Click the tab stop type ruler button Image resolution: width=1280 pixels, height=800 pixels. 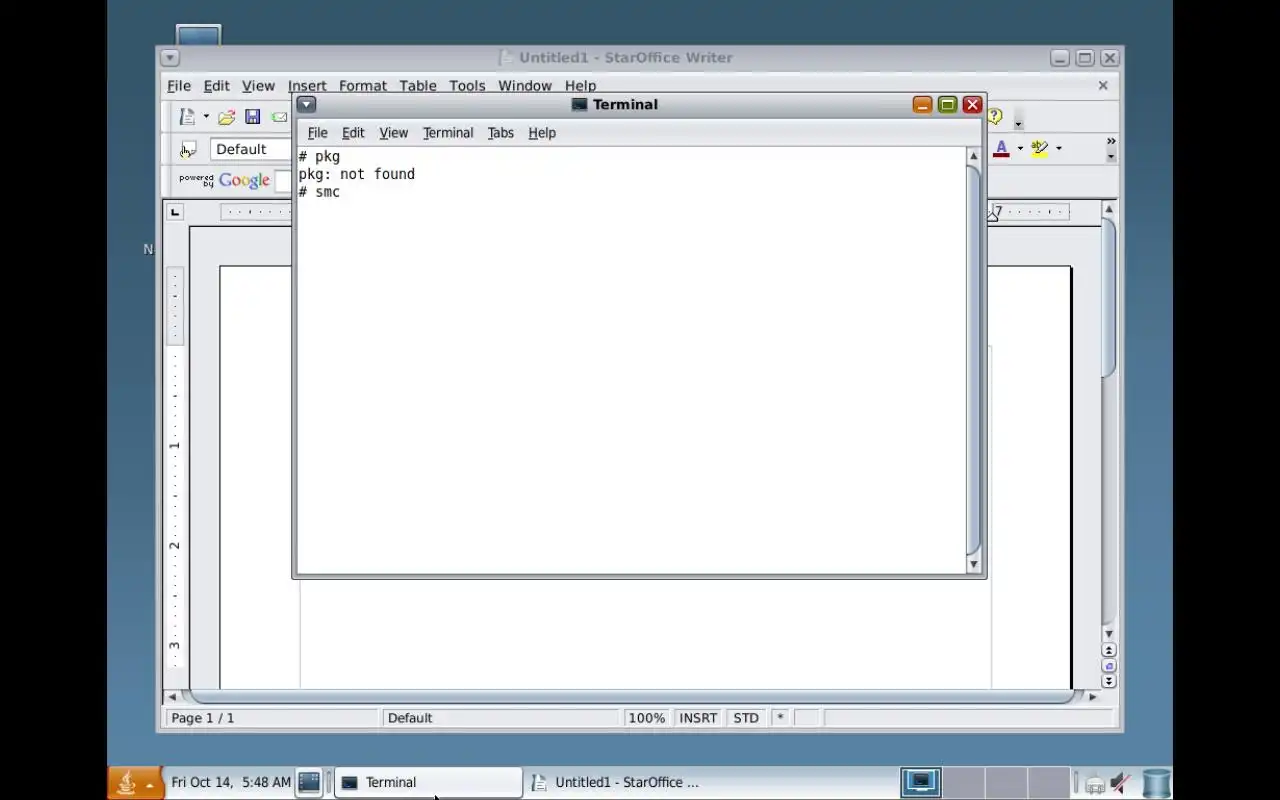pos(176,212)
